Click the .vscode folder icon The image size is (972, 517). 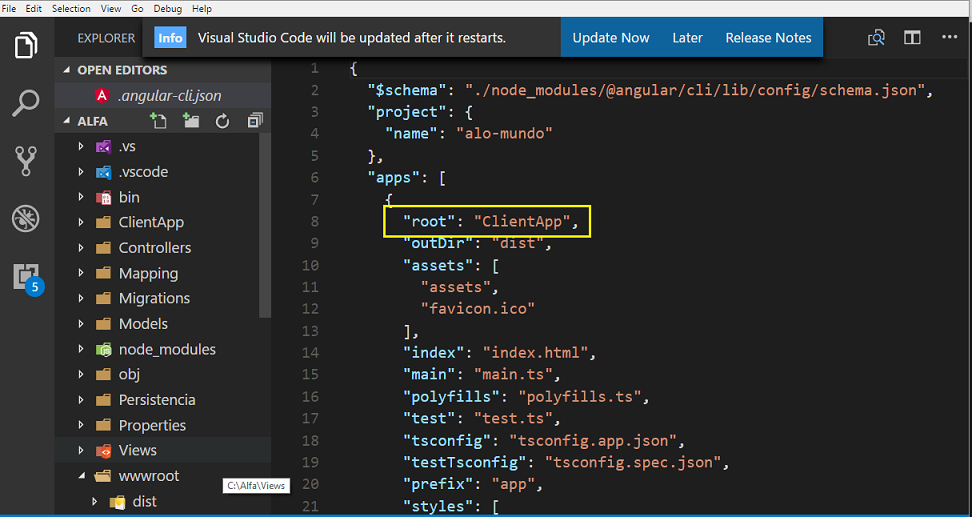(103, 172)
